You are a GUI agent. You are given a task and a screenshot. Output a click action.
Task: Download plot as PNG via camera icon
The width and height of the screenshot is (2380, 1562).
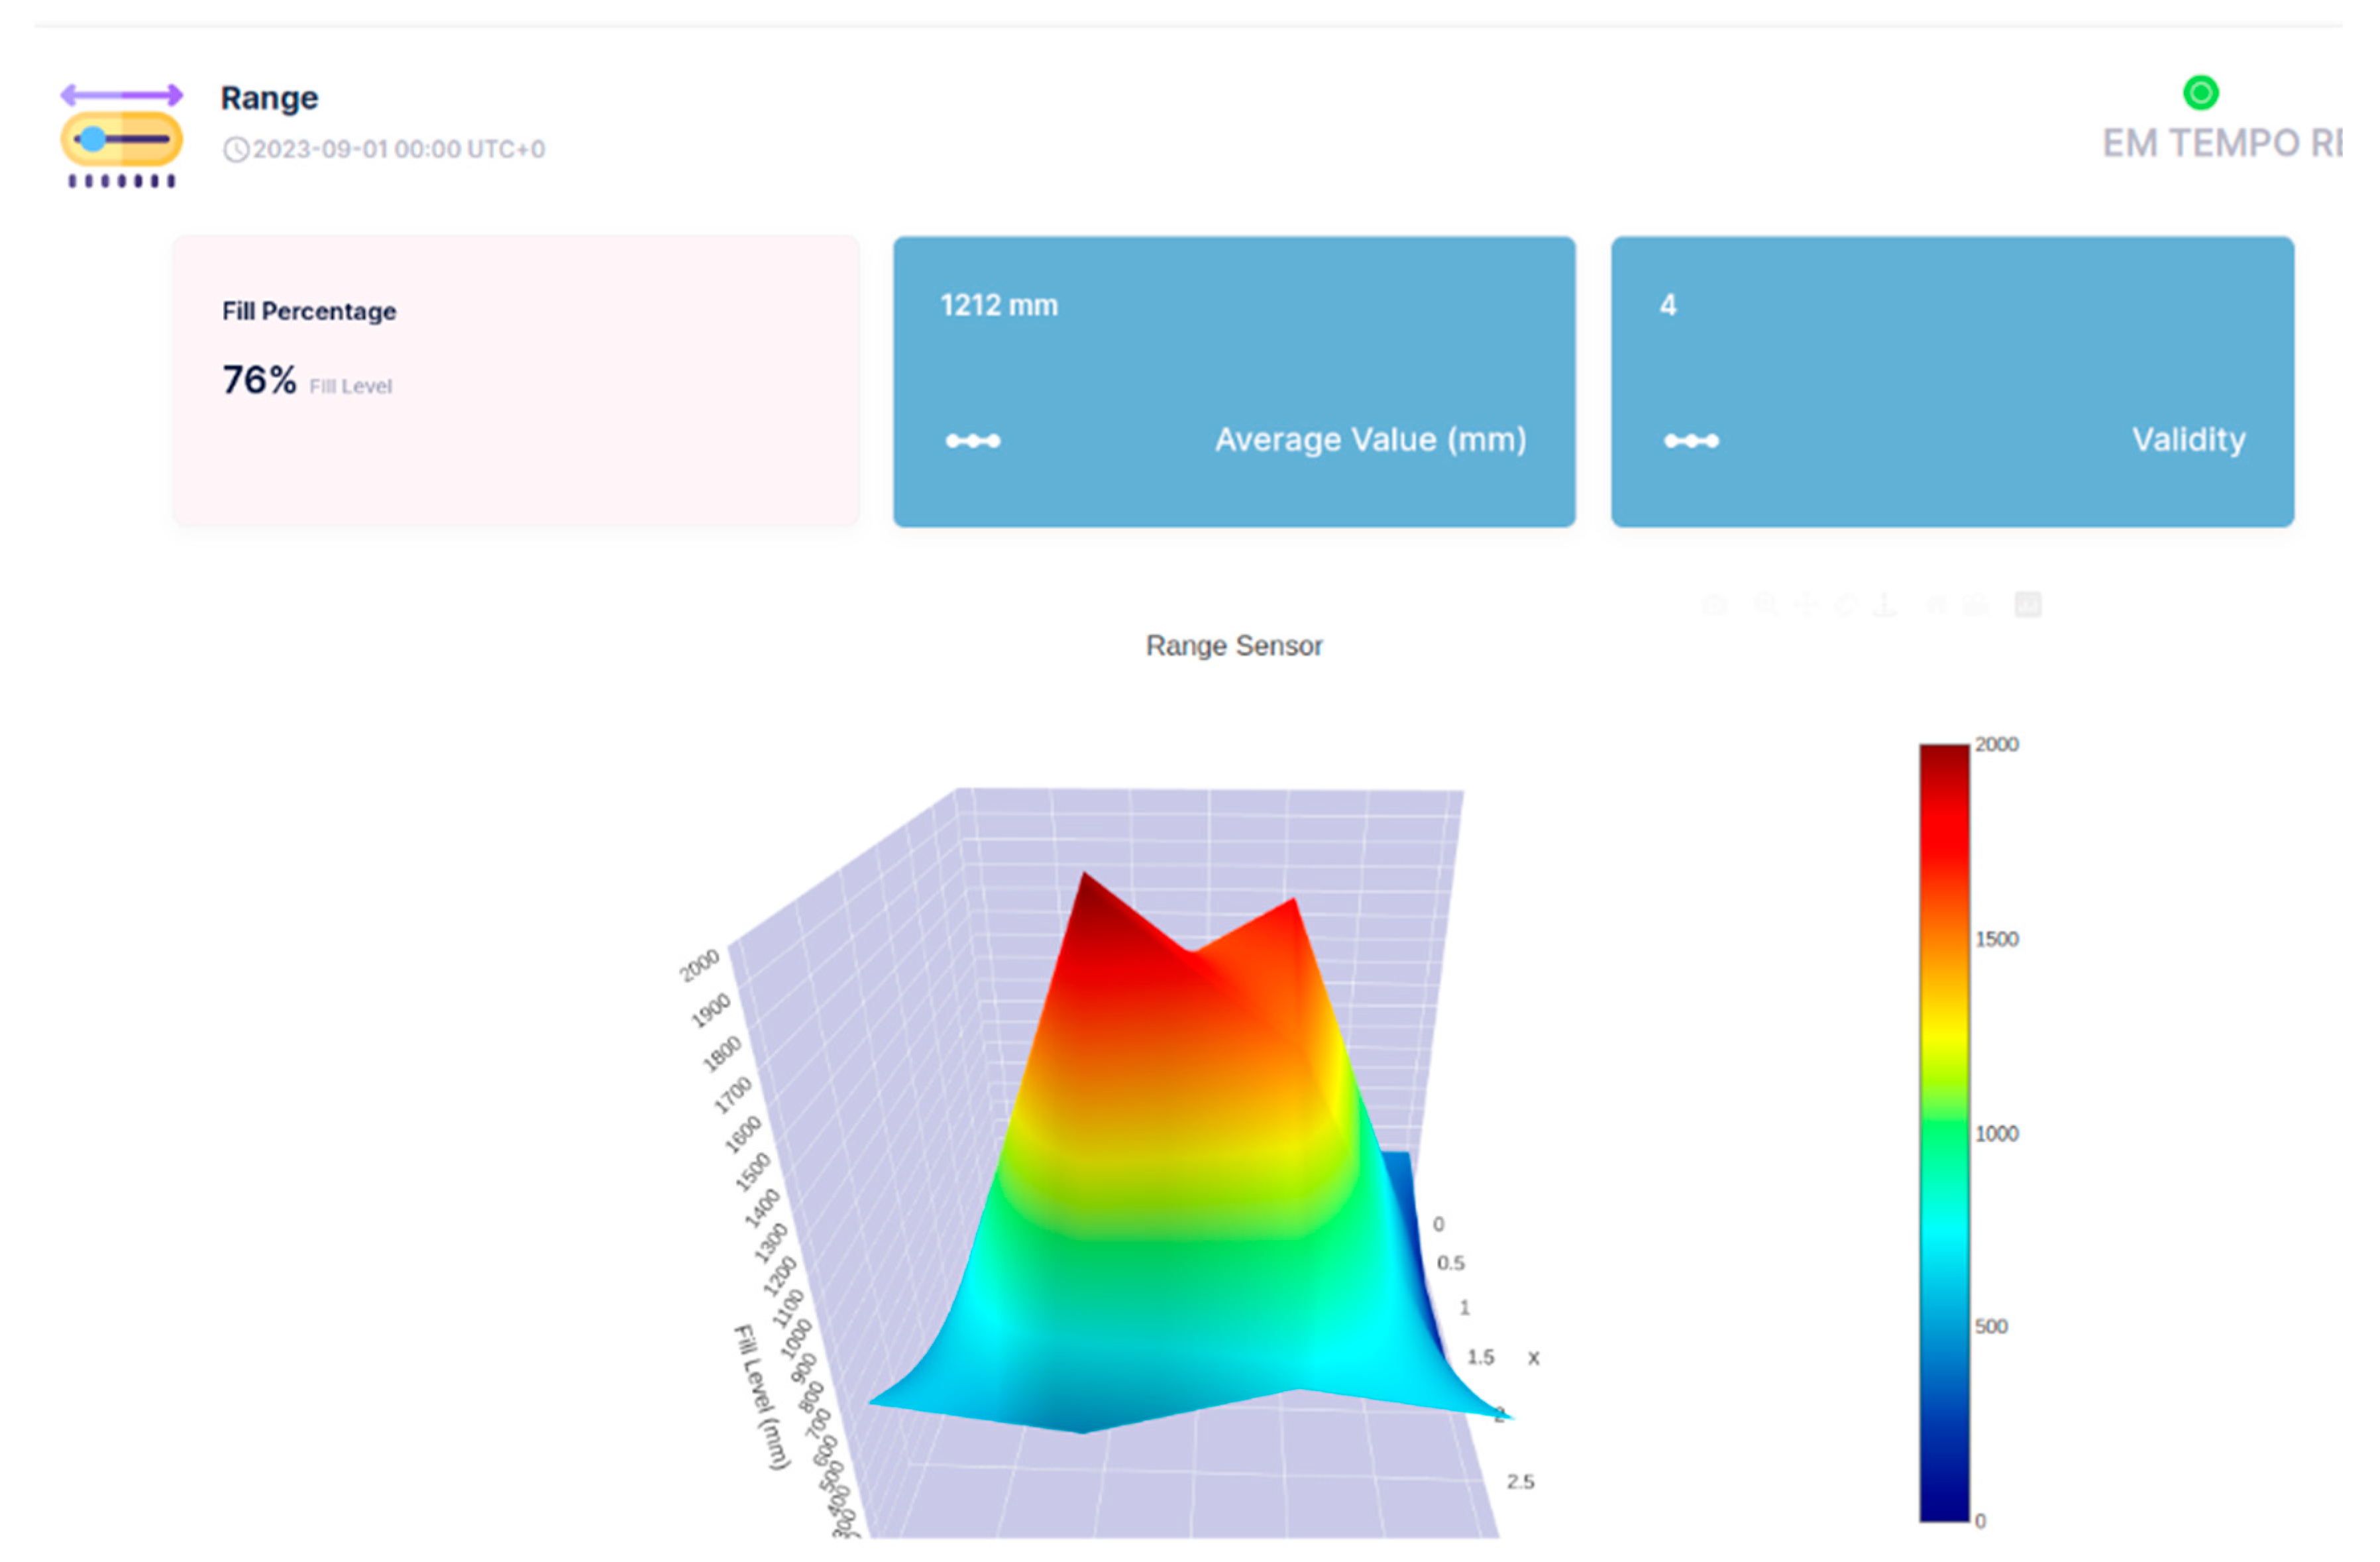pyautogui.click(x=1714, y=605)
